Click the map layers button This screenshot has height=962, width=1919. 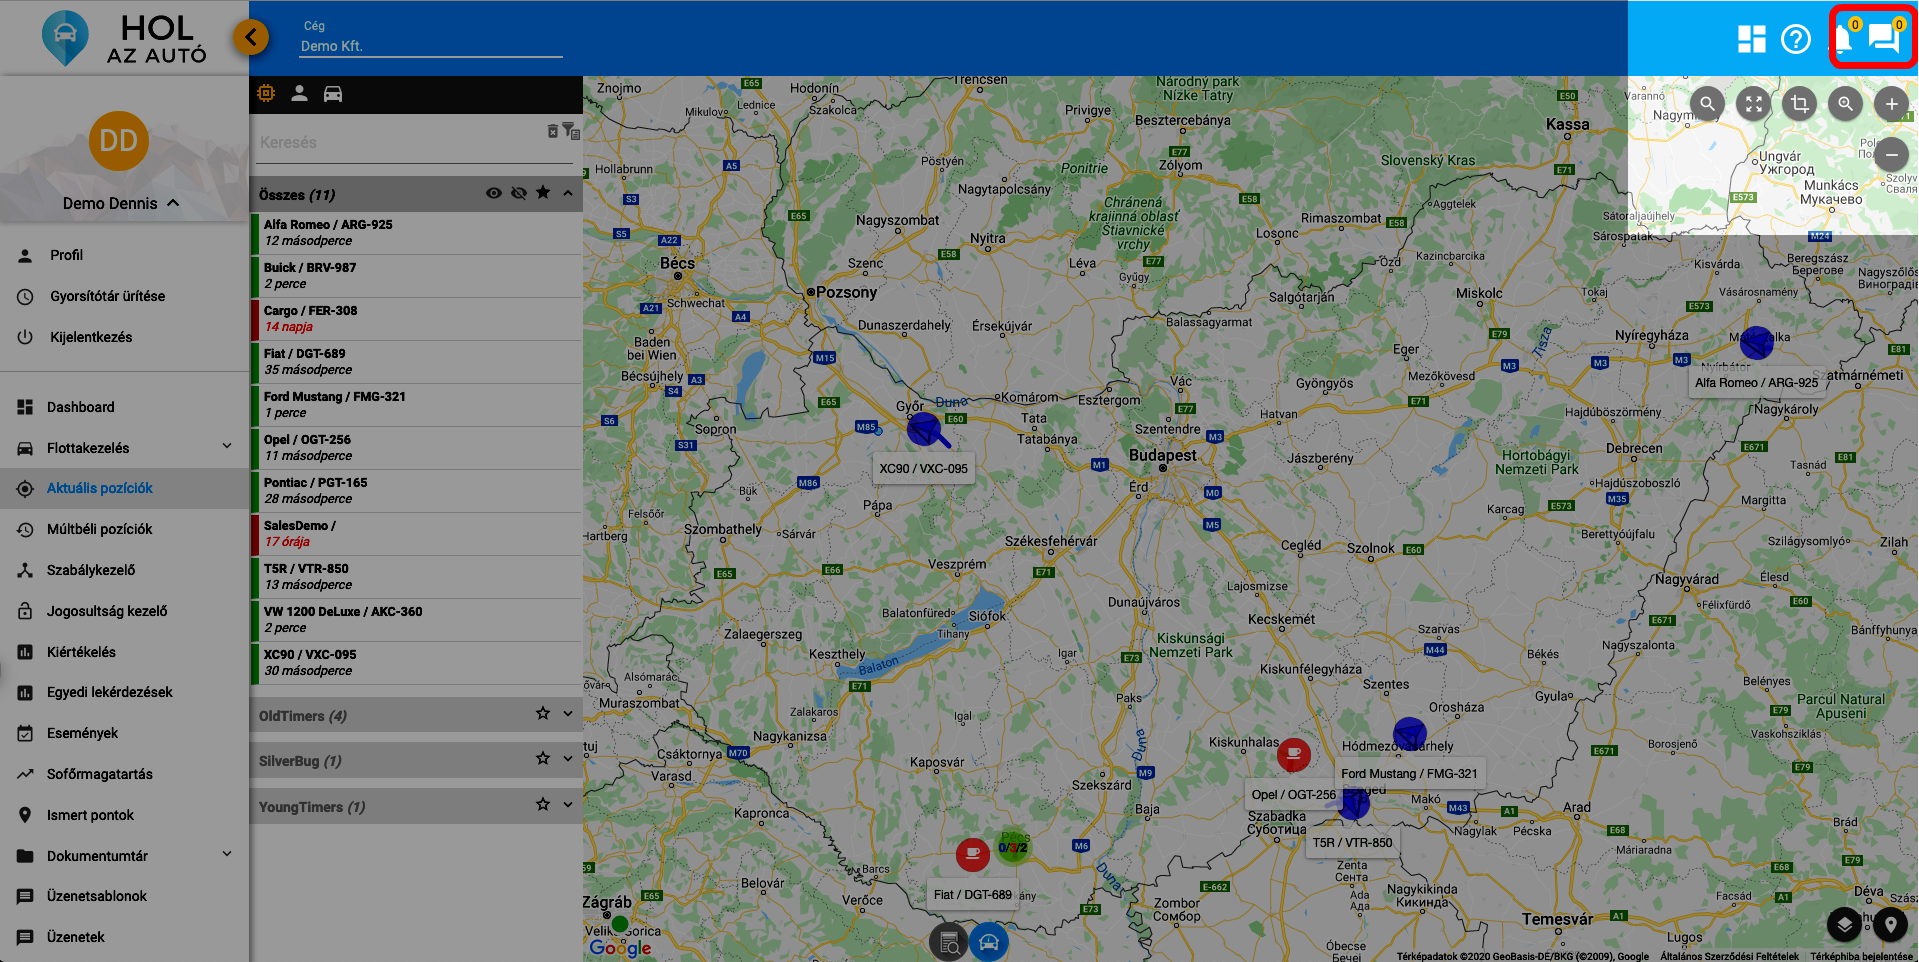(1844, 924)
